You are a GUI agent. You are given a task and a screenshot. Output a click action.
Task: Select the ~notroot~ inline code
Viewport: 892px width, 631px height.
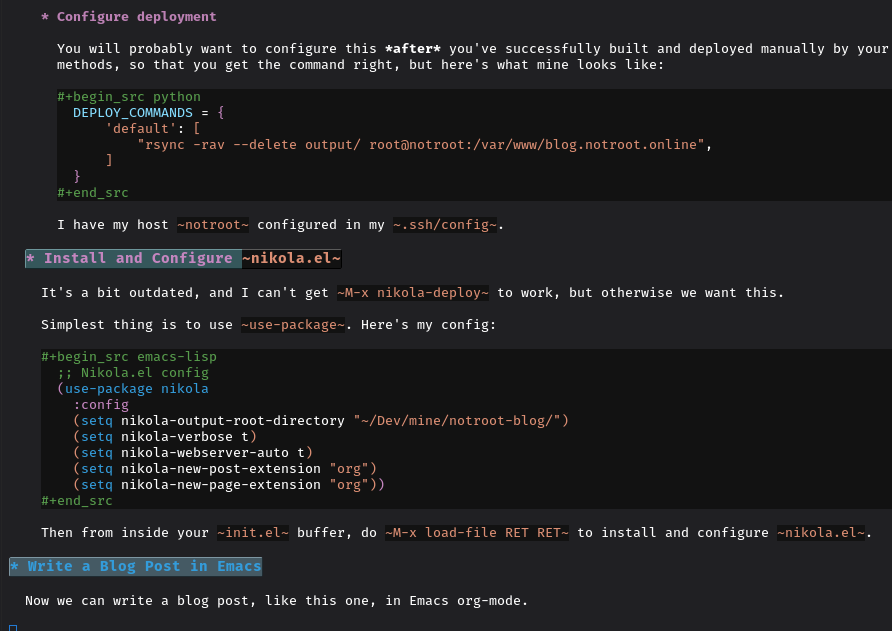(212, 225)
